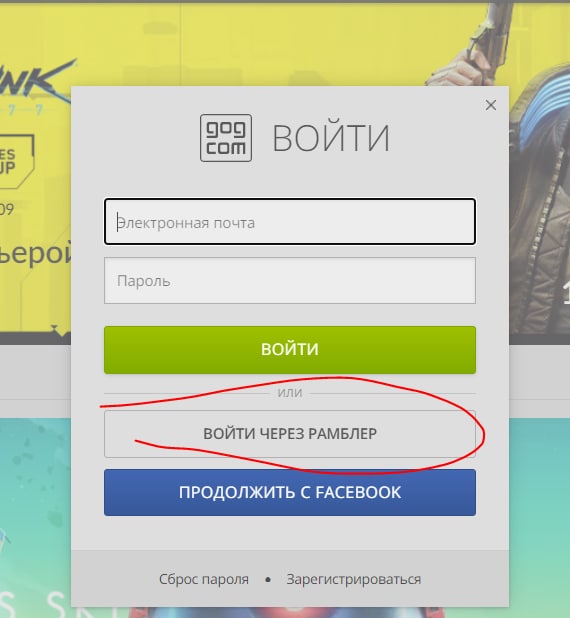Open the Сброс пароля link
The width and height of the screenshot is (570, 618).
(204, 579)
